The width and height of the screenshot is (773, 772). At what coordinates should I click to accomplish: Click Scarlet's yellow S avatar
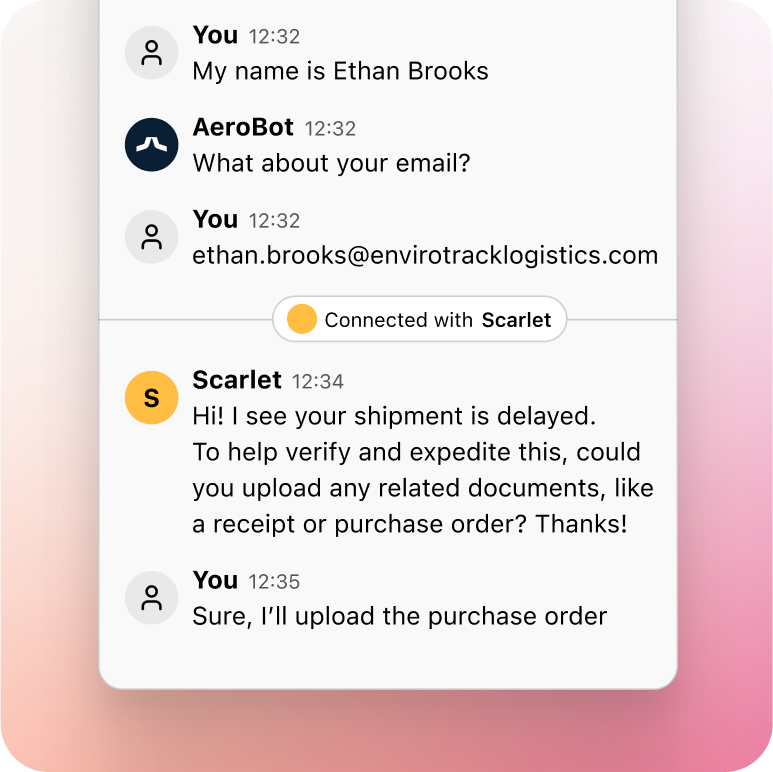point(151,397)
